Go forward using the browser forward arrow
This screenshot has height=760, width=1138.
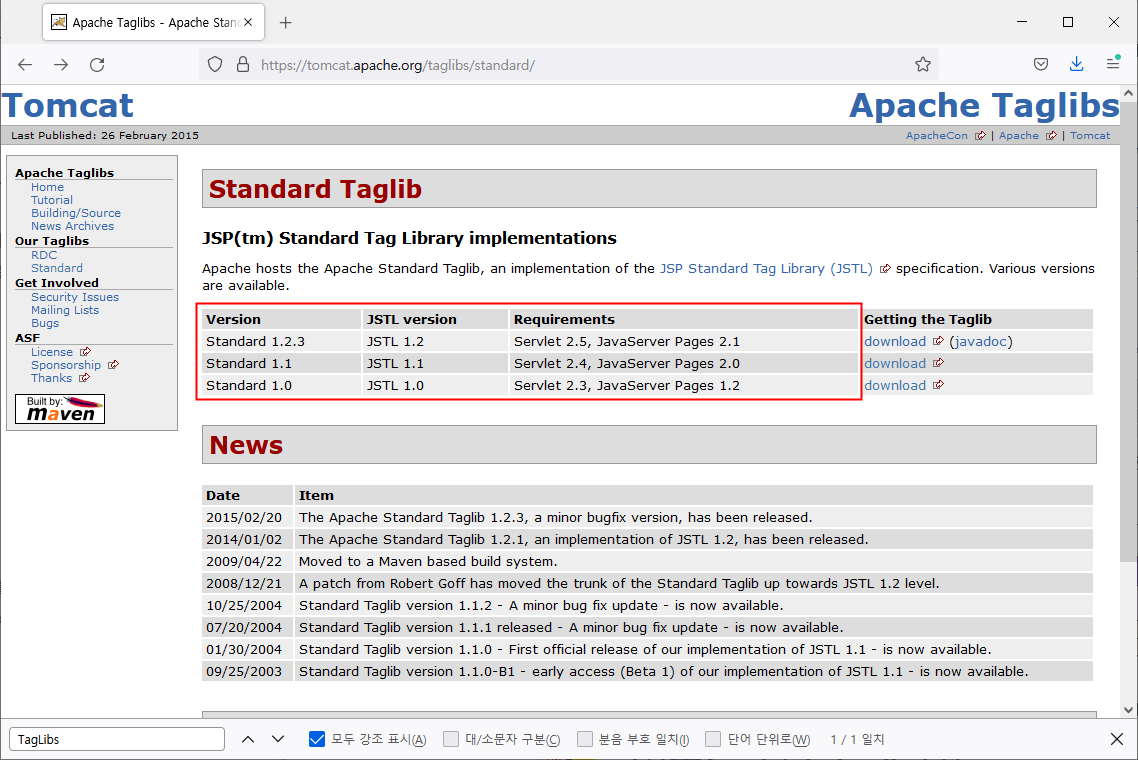[61, 65]
